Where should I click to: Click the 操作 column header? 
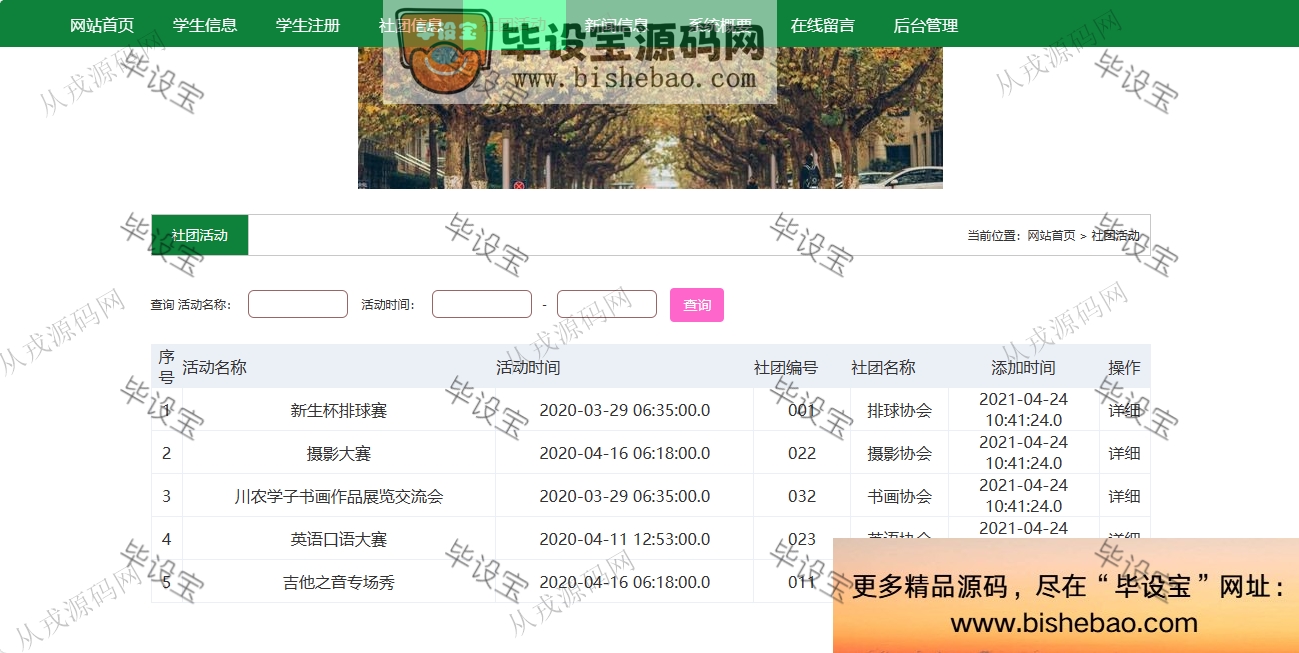point(1124,367)
